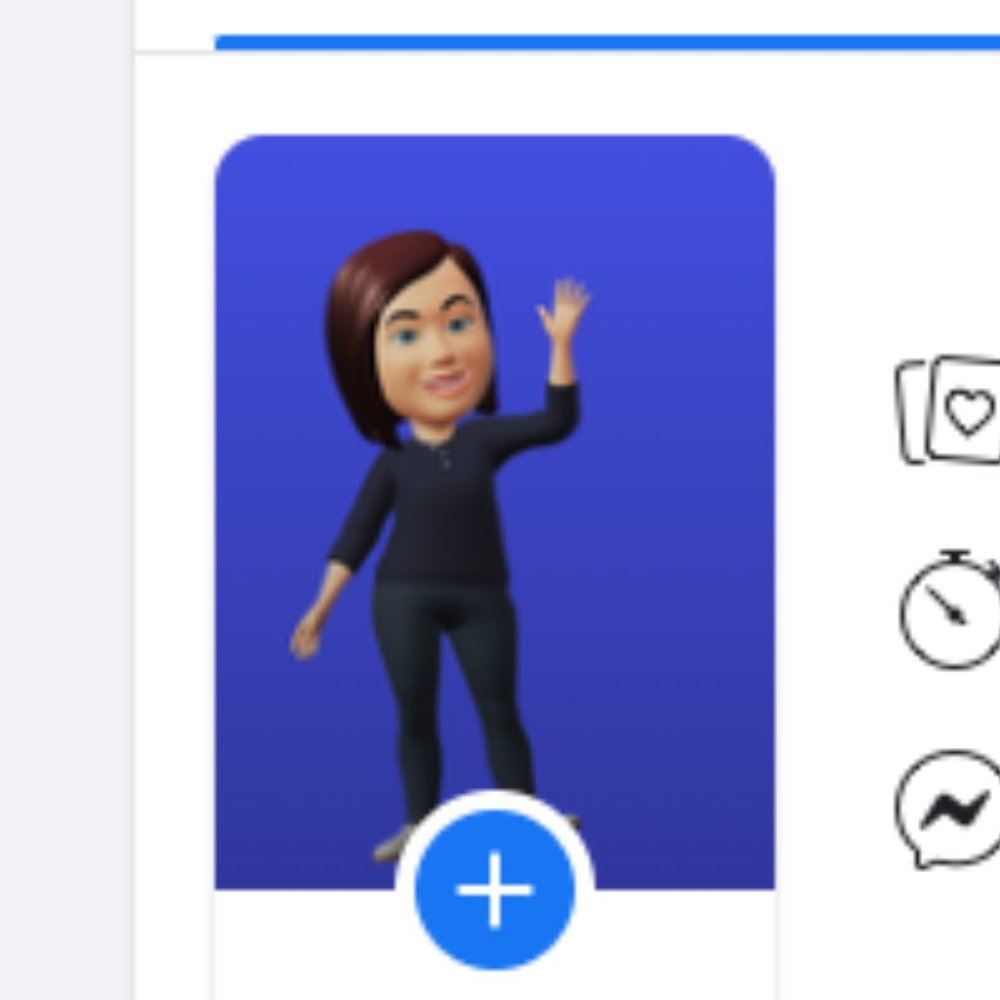Click the heart photo cards icon
Screen dimensions: 1000x1000
tap(952, 410)
